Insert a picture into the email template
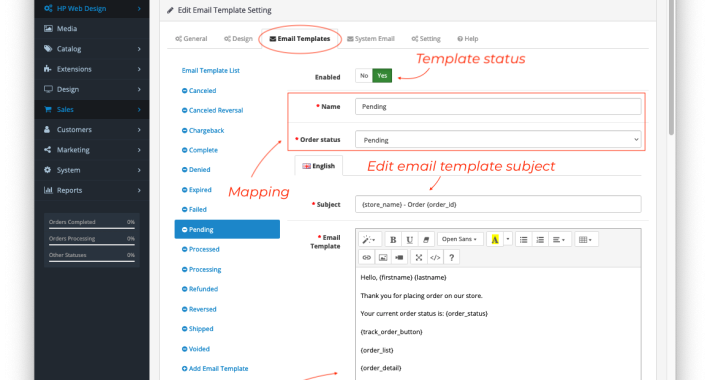710x380 pixels. point(383,257)
